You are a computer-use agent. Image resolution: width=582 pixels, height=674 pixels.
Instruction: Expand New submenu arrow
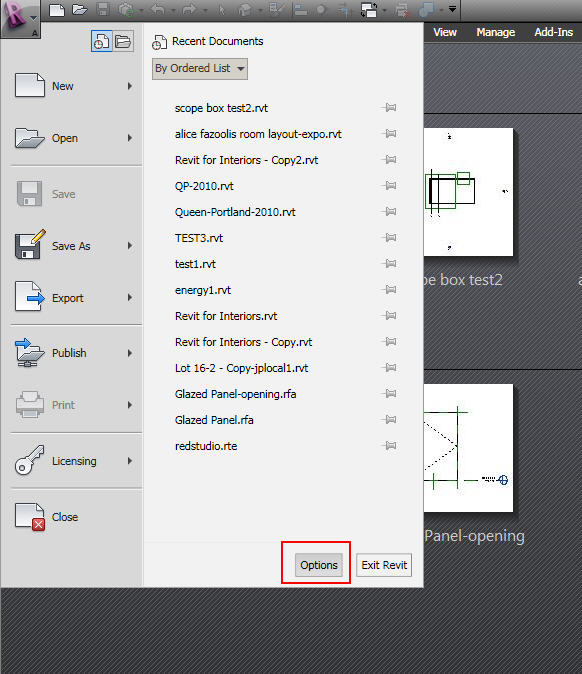click(x=130, y=86)
